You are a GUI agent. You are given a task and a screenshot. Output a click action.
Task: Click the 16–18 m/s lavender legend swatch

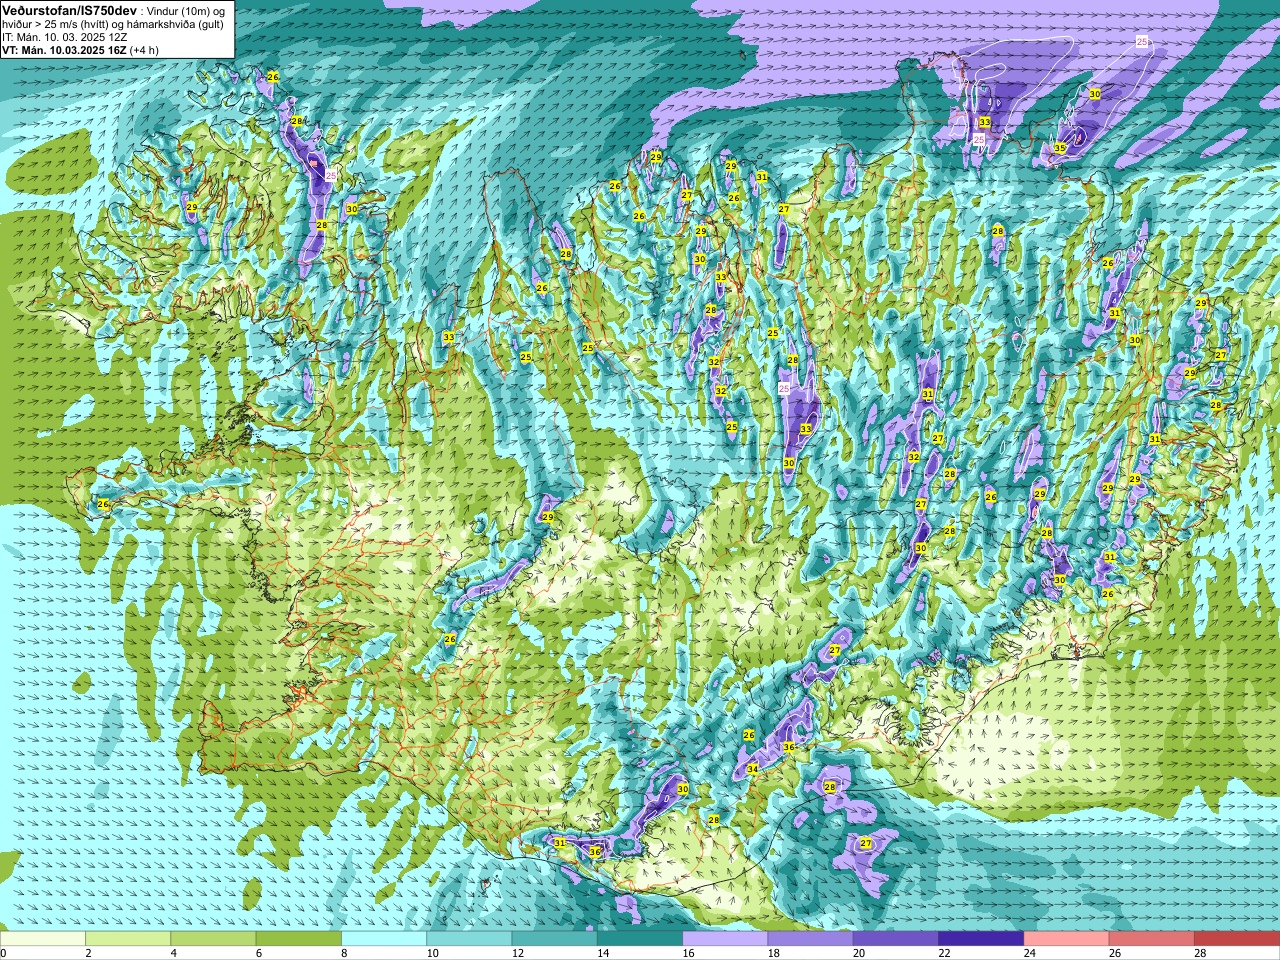[725, 938]
